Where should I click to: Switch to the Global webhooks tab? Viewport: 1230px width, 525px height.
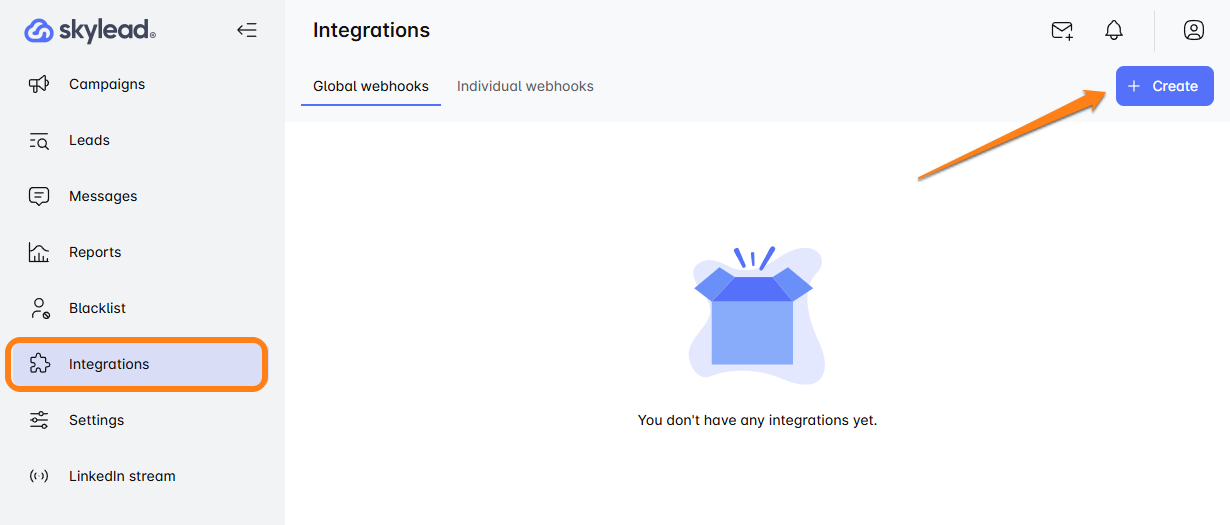[x=371, y=86]
